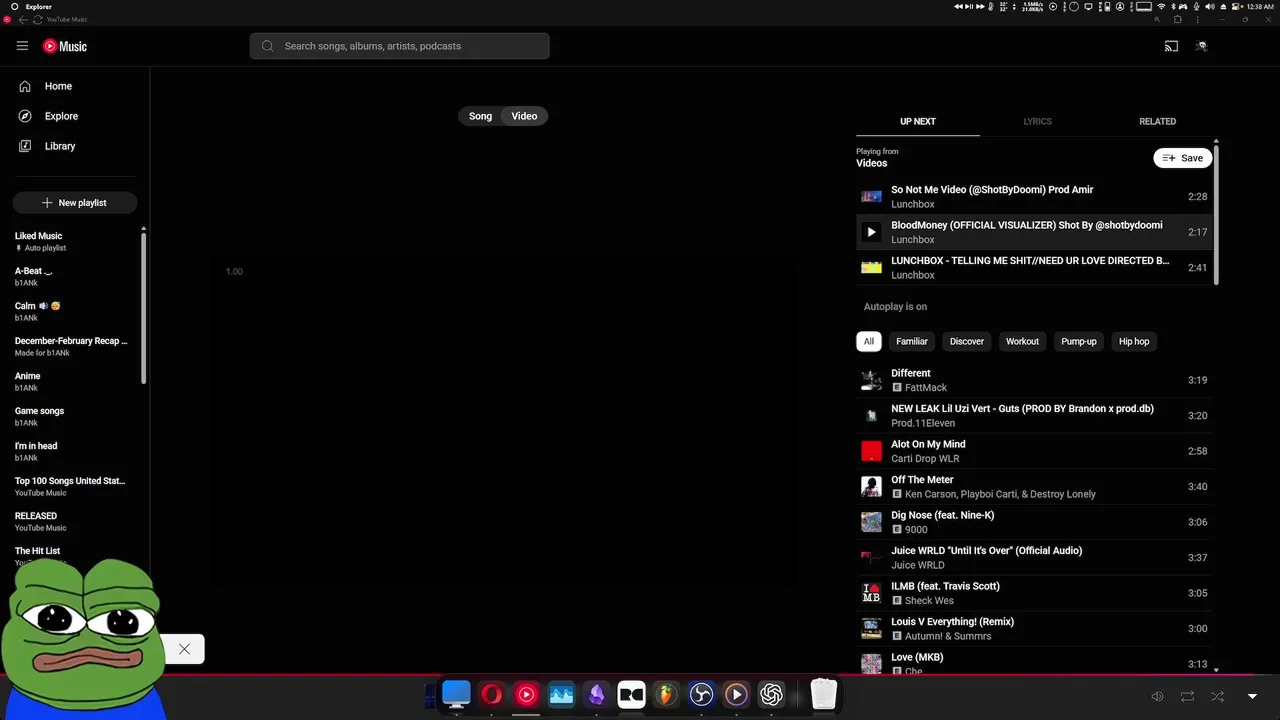Switch to the UP NEXT tab
This screenshot has height=720, width=1280.
918,121
